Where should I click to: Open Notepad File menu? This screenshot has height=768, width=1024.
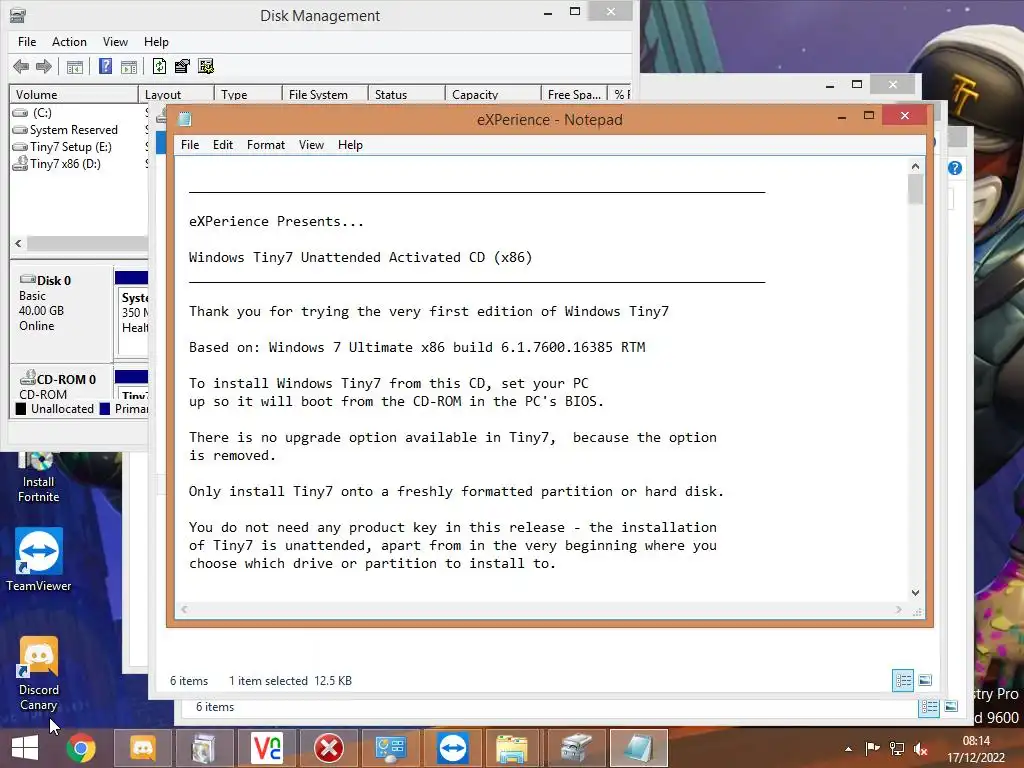pyautogui.click(x=190, y=145)
